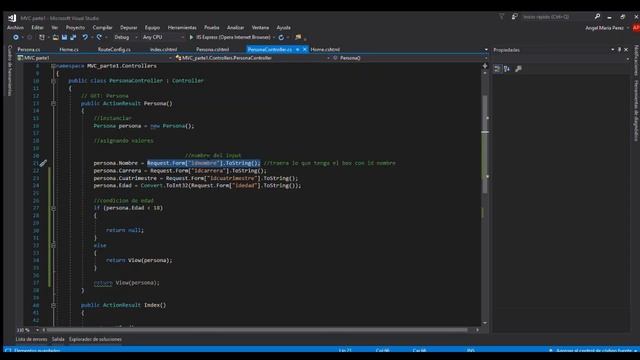Undo the last edit via toolbar
Viewport: 640px width, 360px height.
85,37
